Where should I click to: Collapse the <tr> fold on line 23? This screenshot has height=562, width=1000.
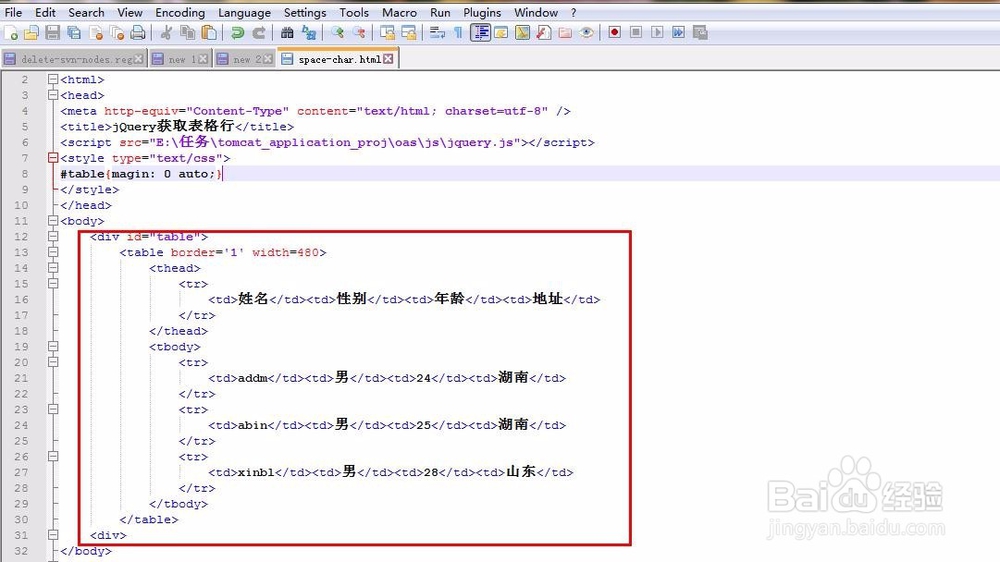point(53,409)
